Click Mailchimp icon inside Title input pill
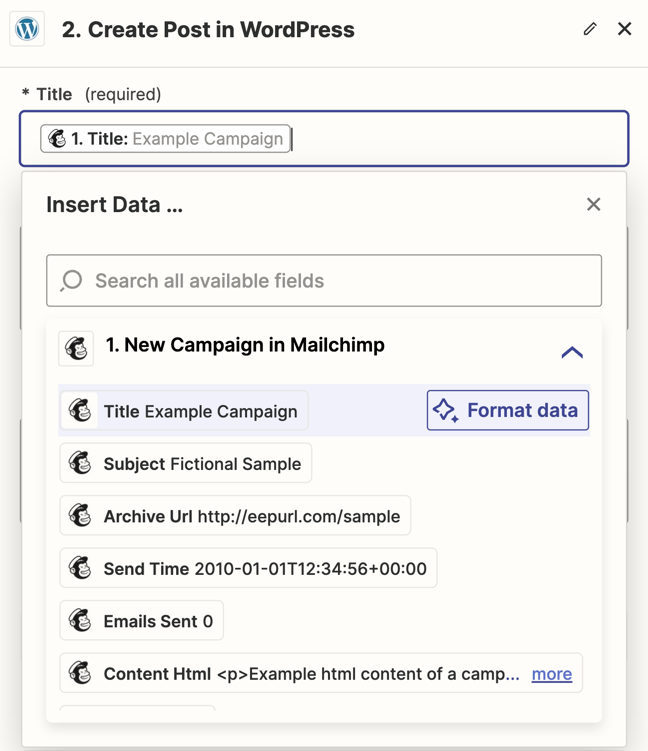Screen dimensions: 648x751 tap(57, 139)
